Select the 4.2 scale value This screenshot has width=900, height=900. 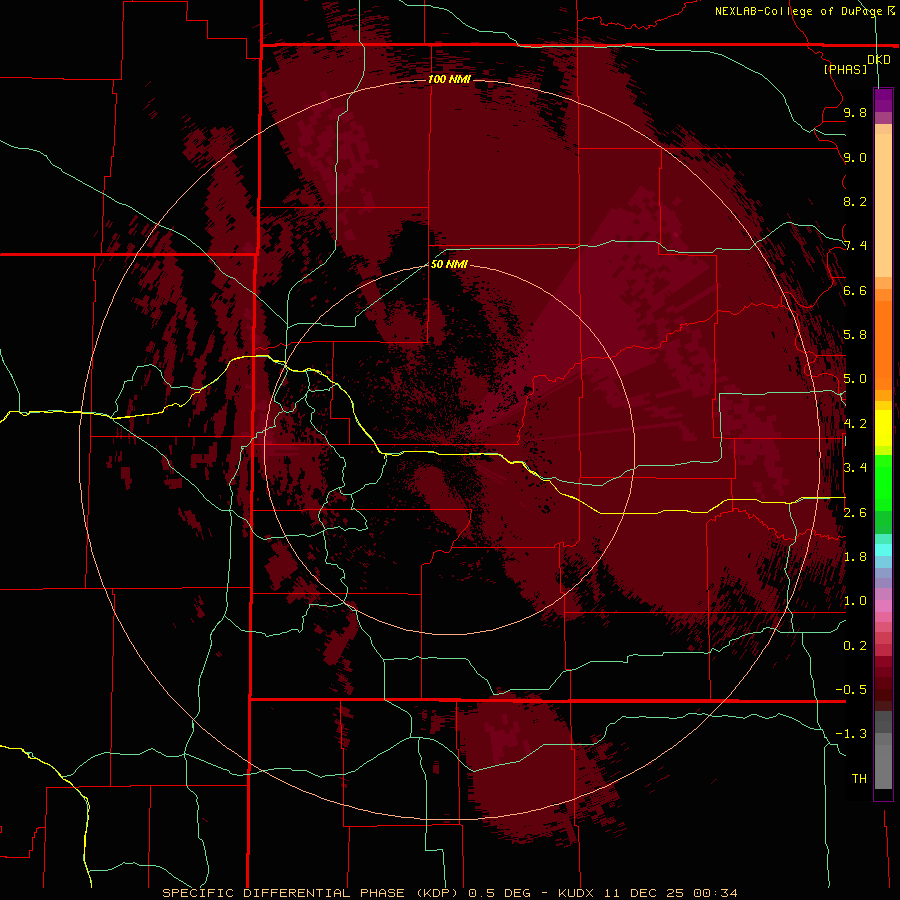tap(855, 424)
